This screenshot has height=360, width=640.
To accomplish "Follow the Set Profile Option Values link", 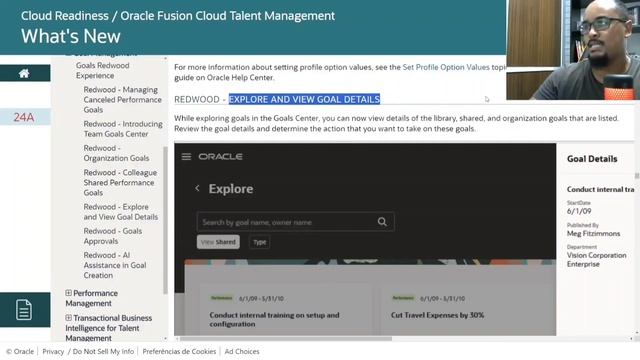I will pos(446,67).
